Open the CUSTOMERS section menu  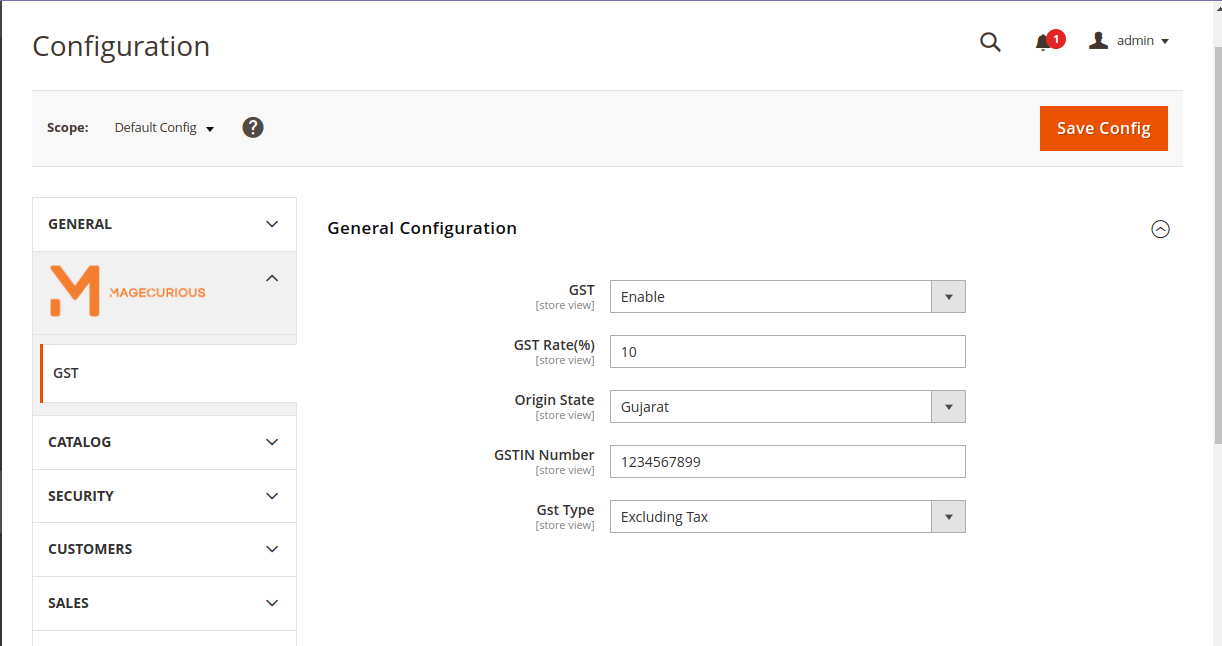[164, 549]
